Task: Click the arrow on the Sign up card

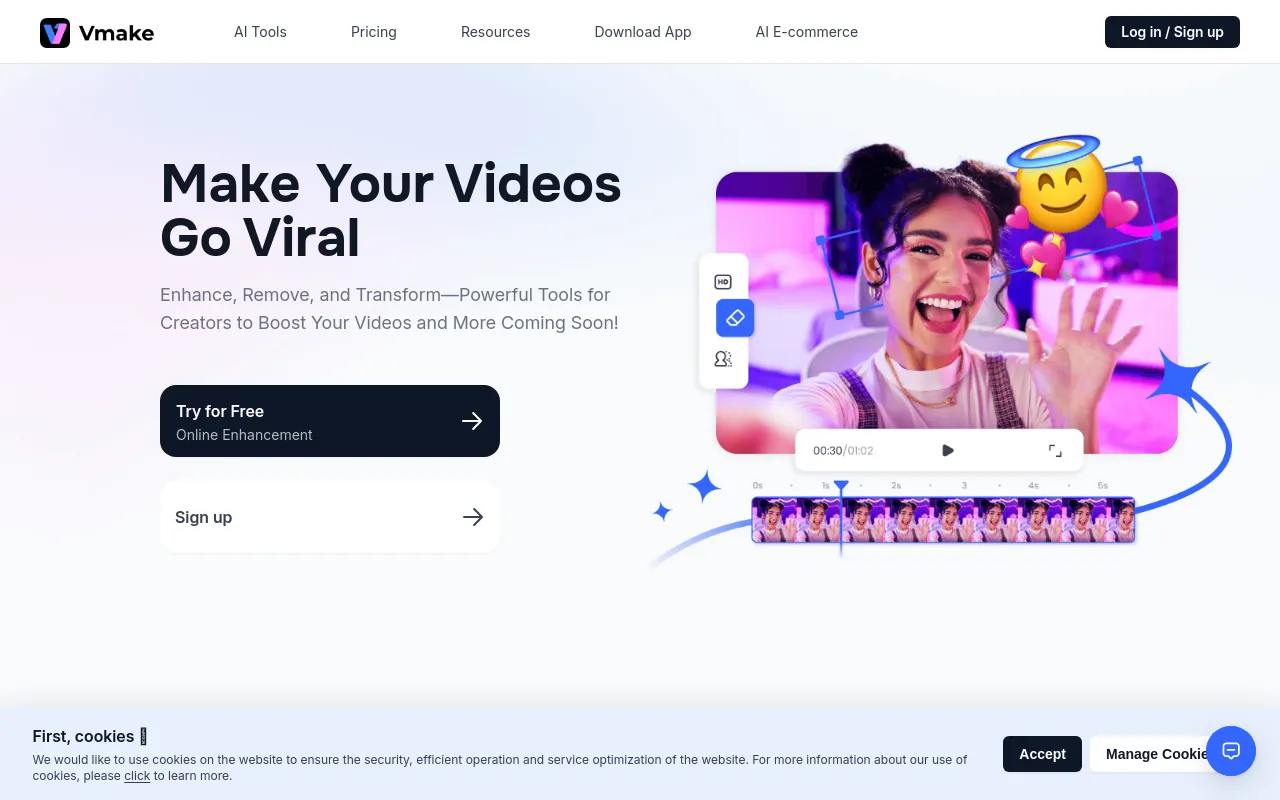Action: pos(473,517)
